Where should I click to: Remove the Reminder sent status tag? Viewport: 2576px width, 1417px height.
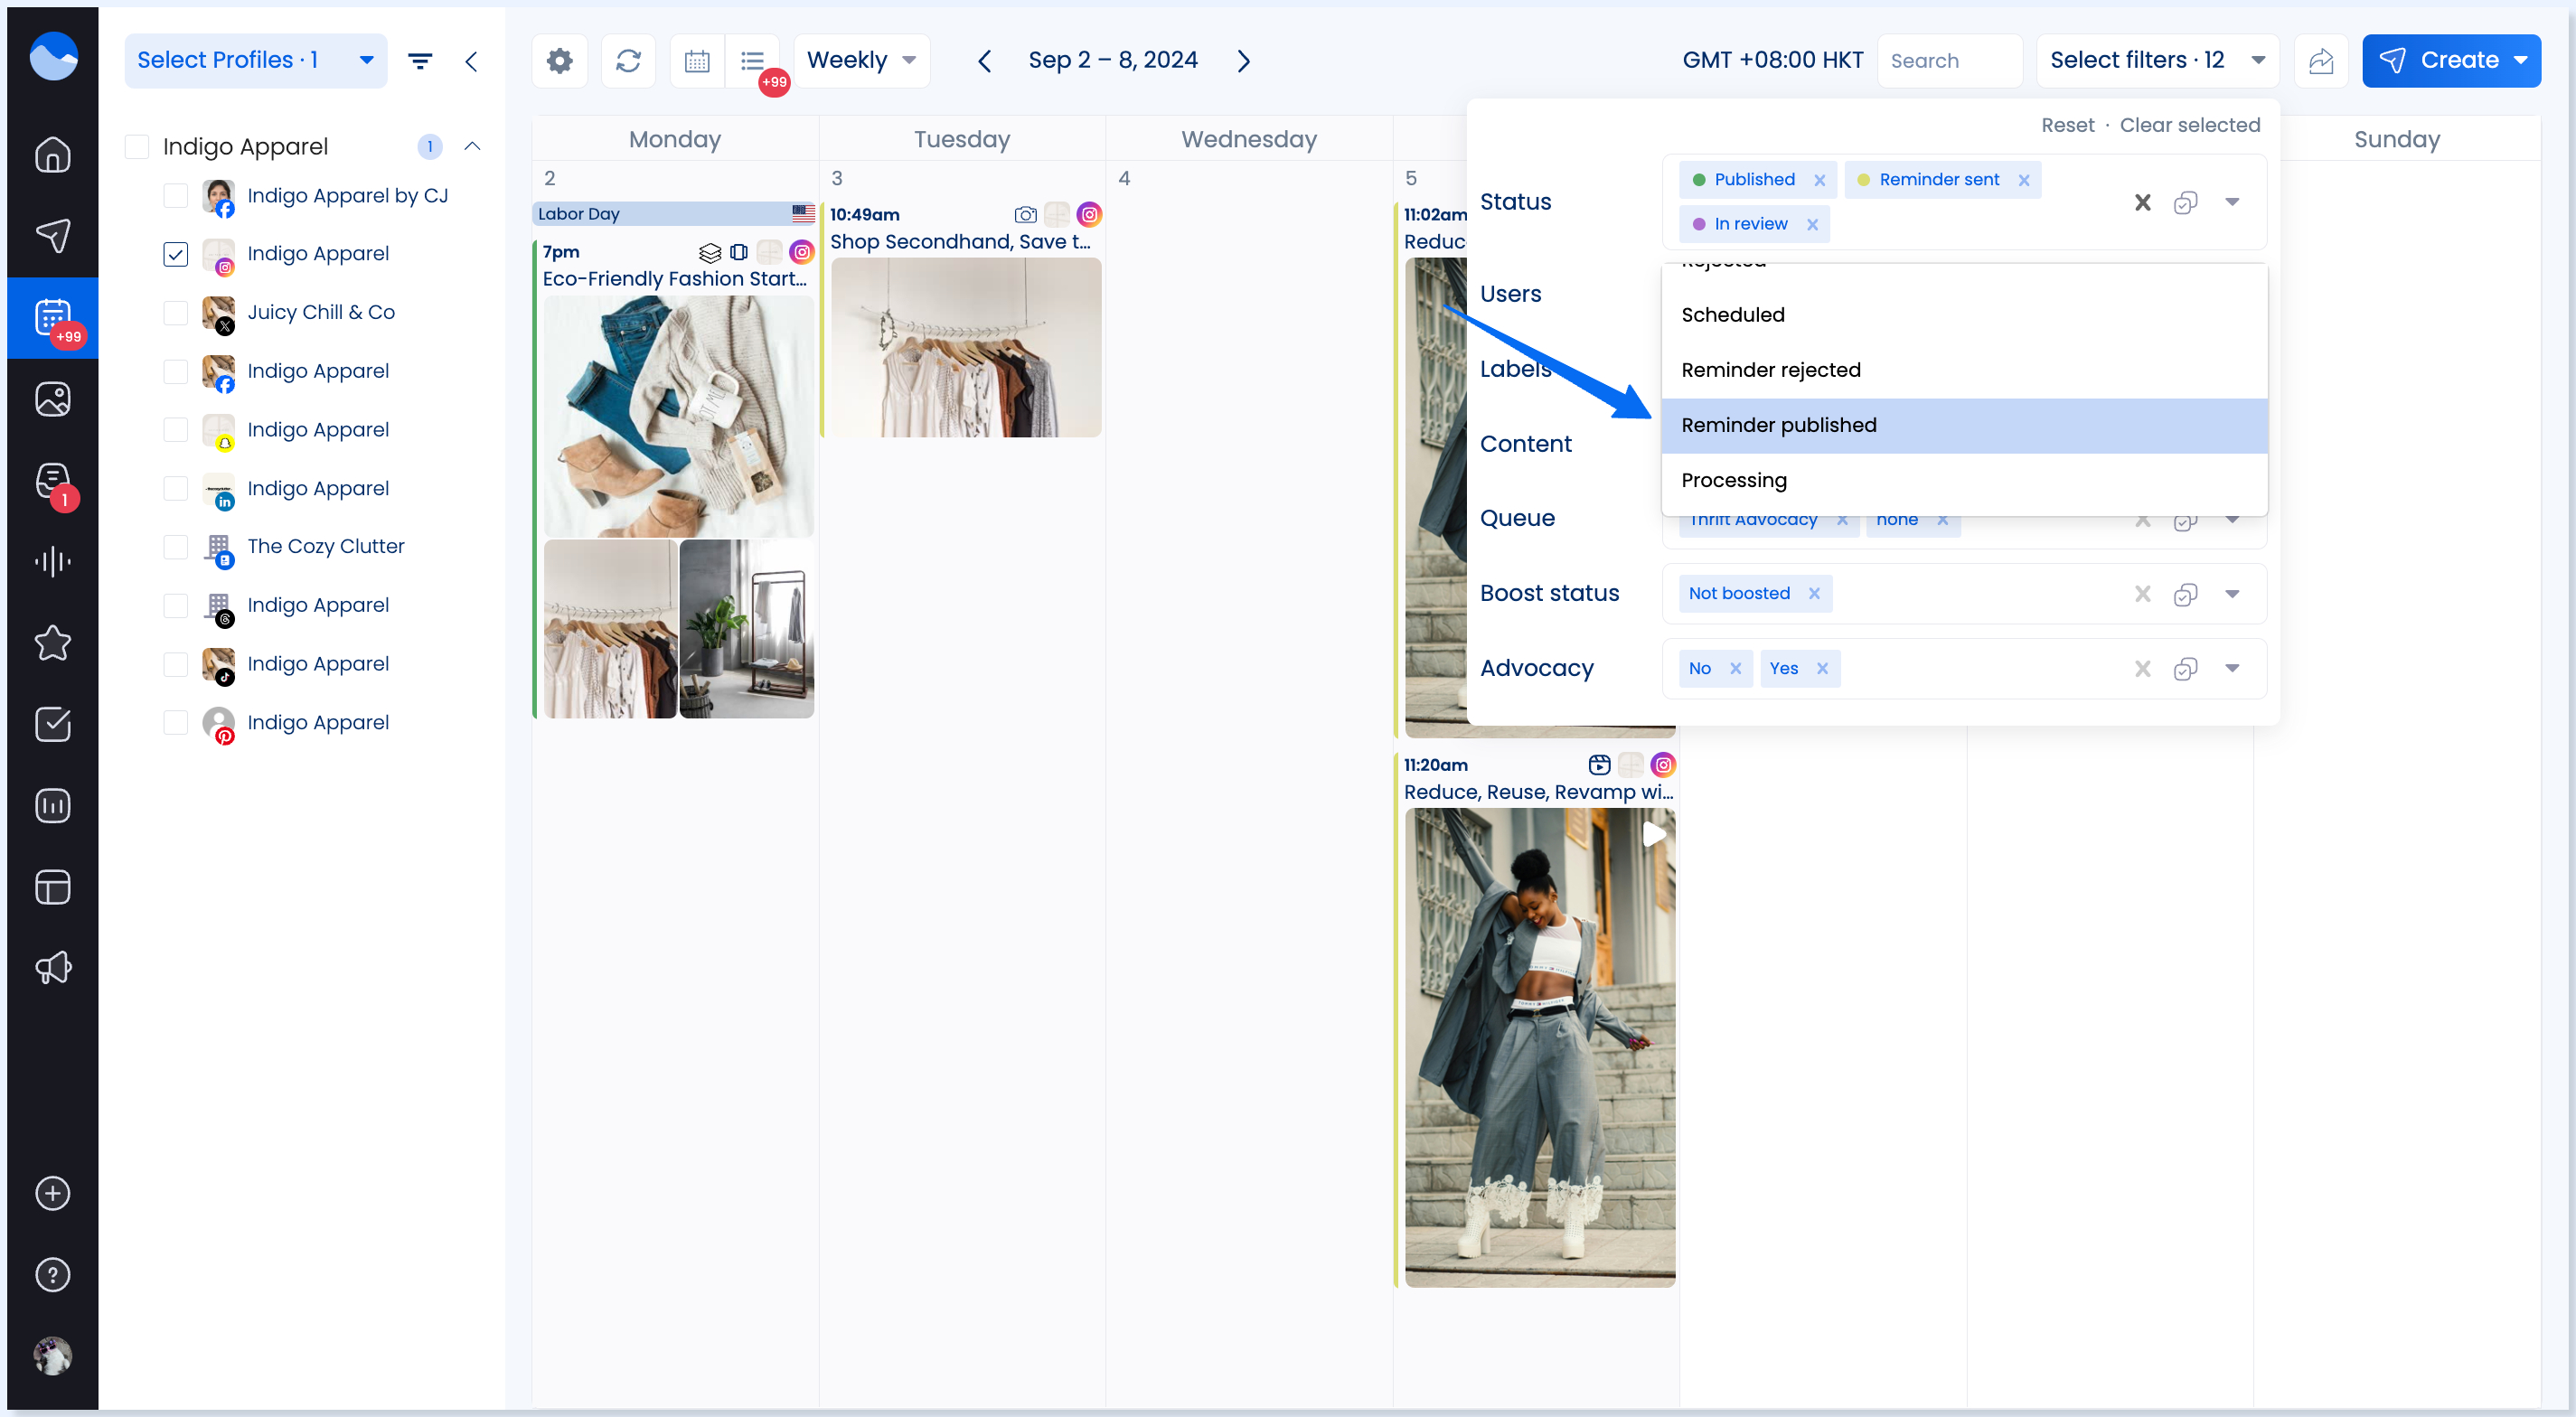point(2023,180)
